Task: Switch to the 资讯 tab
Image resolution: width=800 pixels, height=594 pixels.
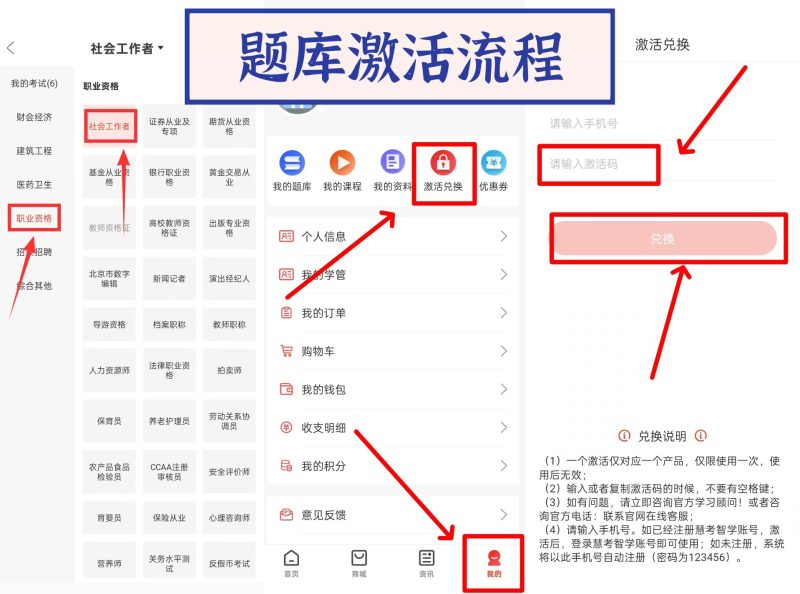Action: 428,561
